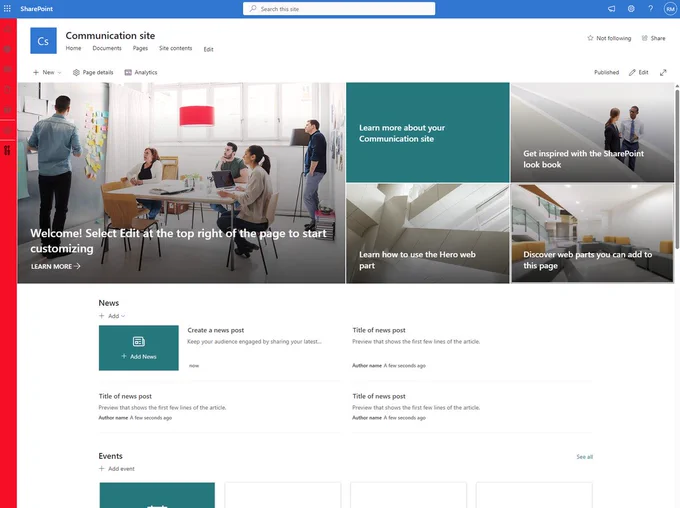Click the Analytics chart icon
The width and height of the screenshot is (680, 508).
pos(128,72)
